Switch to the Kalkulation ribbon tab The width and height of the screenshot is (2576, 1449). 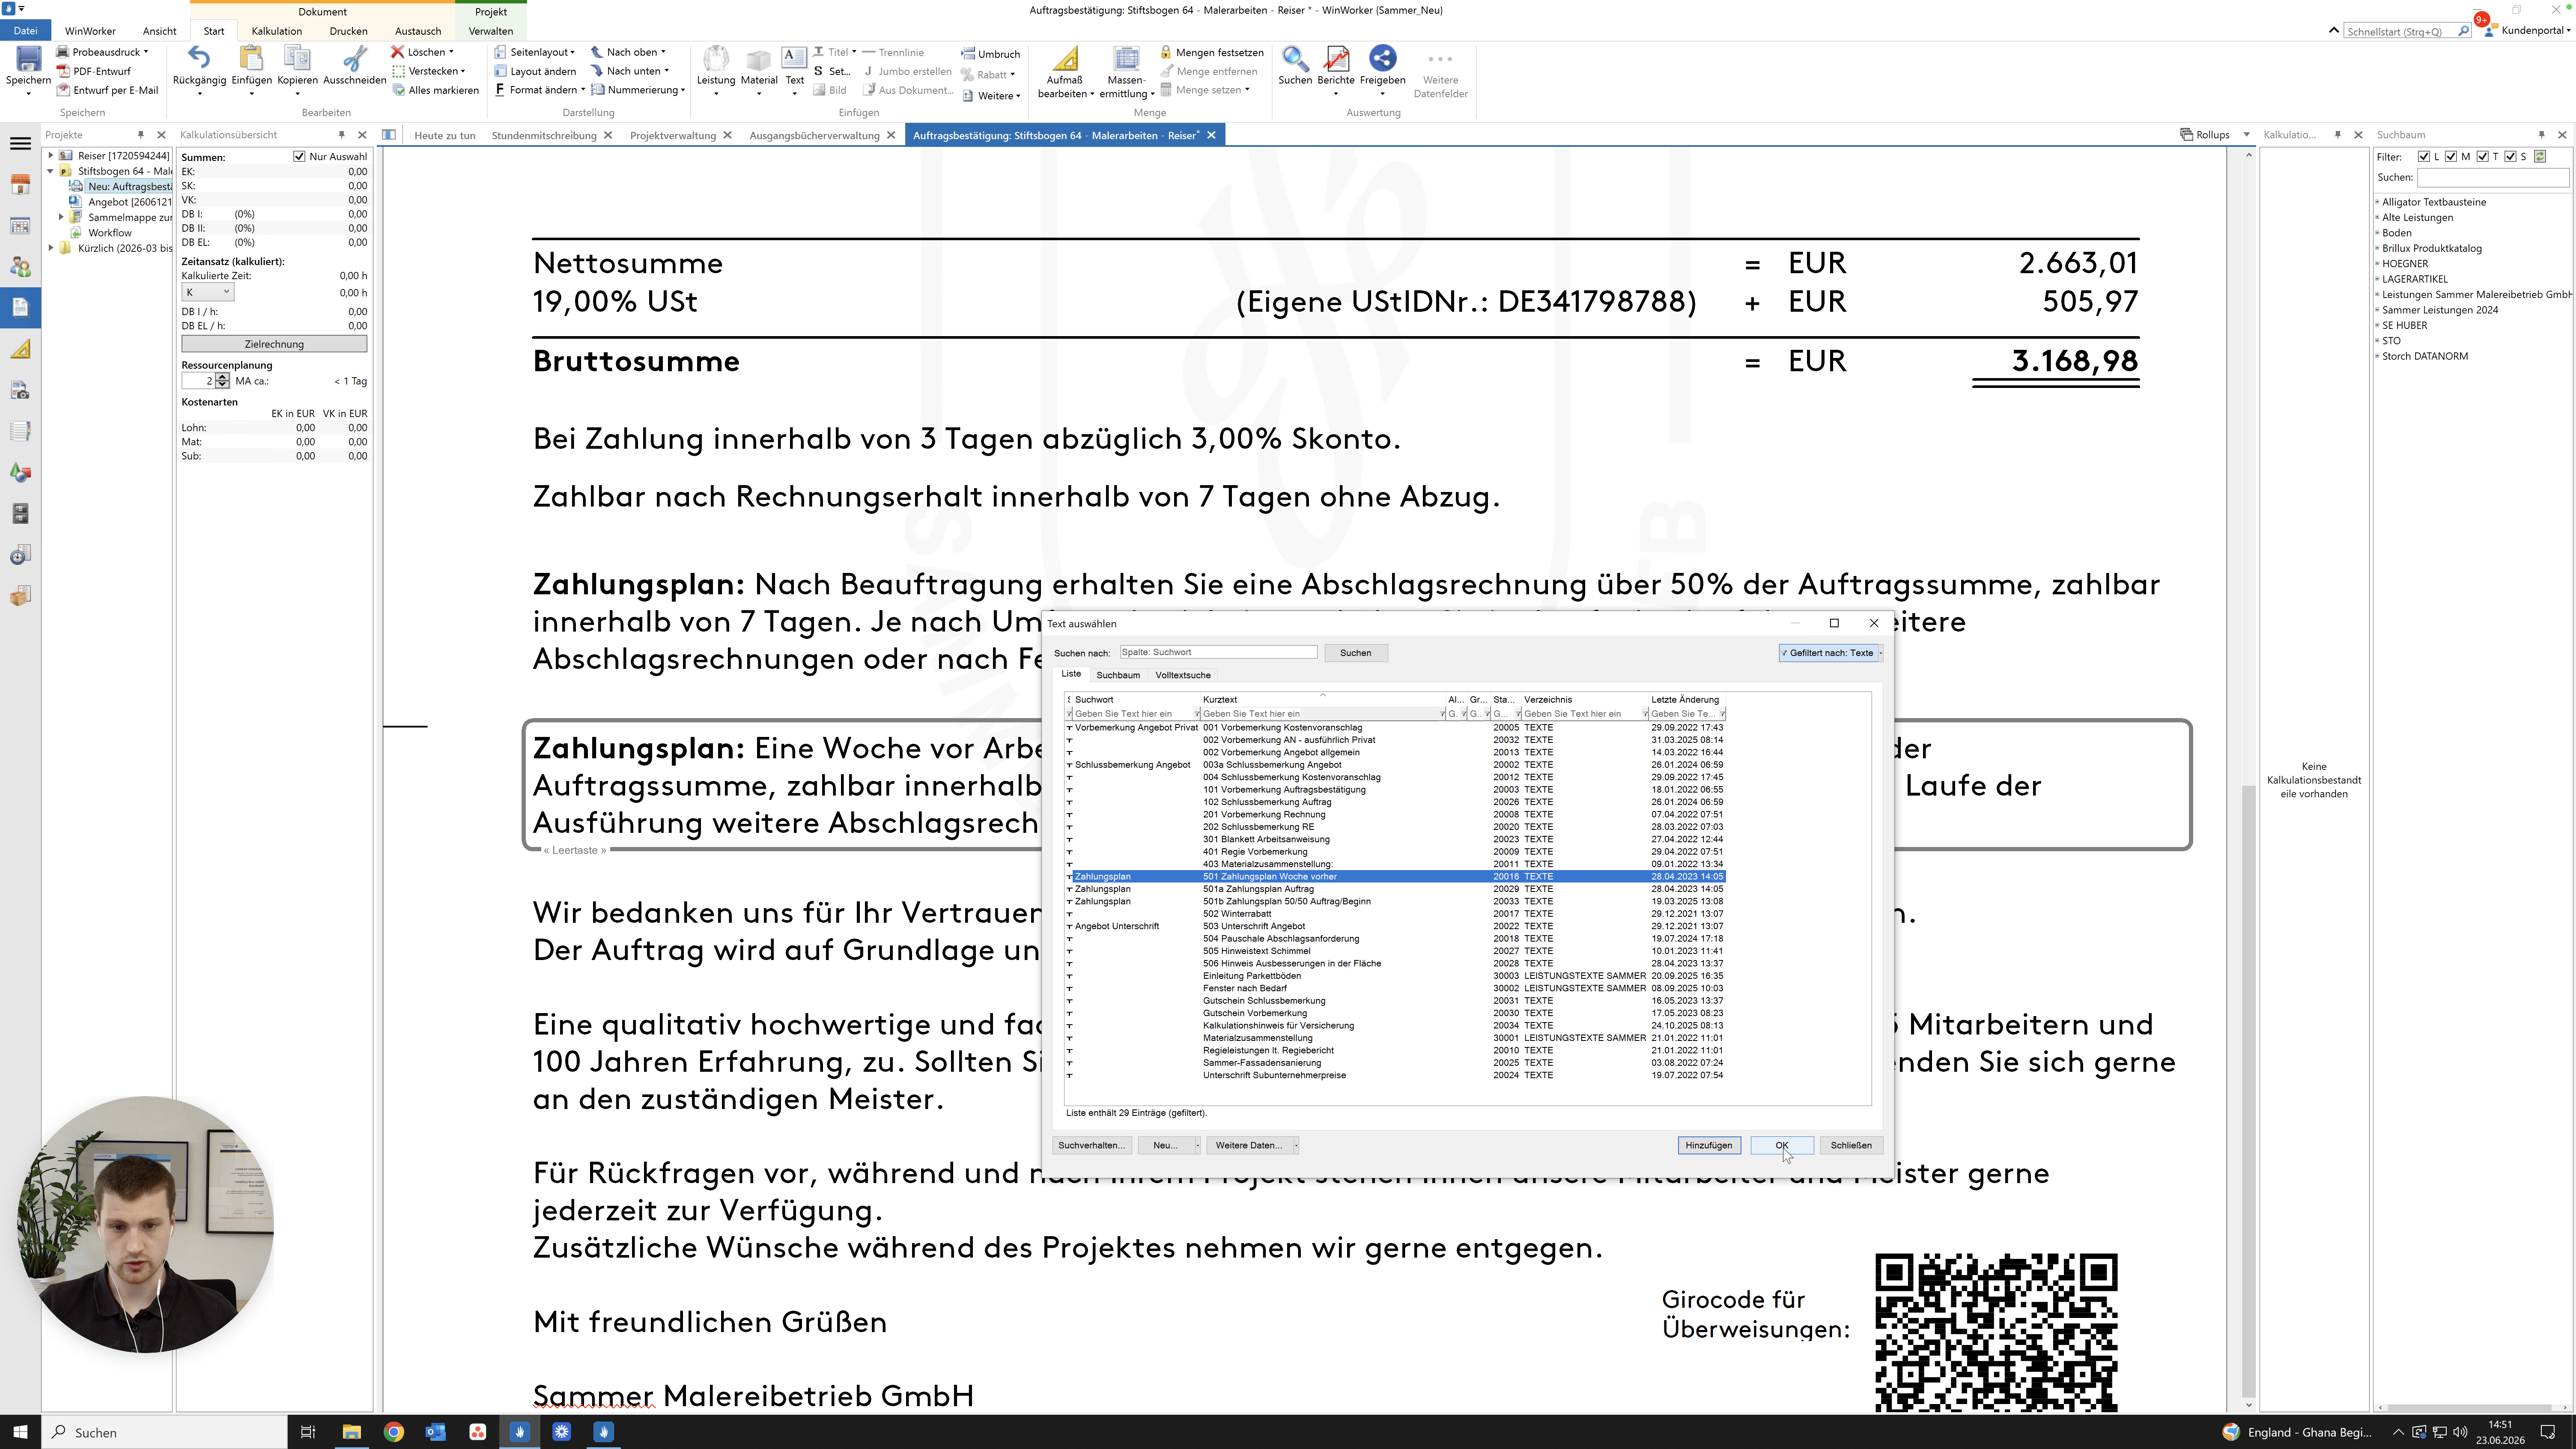pyautogui.click(x=277, y=31)
